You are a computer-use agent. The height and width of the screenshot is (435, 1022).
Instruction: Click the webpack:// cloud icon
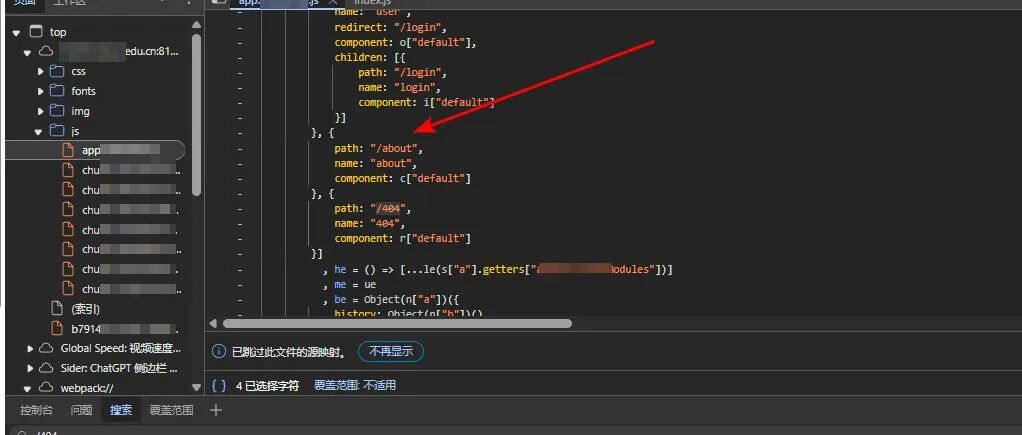pos(46,387)
